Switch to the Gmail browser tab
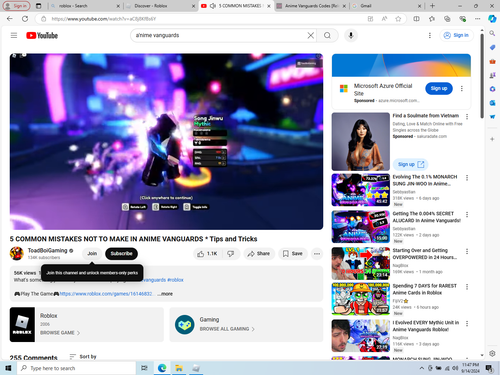The height and width of the screenshot is (375, 500). [386, 6]
